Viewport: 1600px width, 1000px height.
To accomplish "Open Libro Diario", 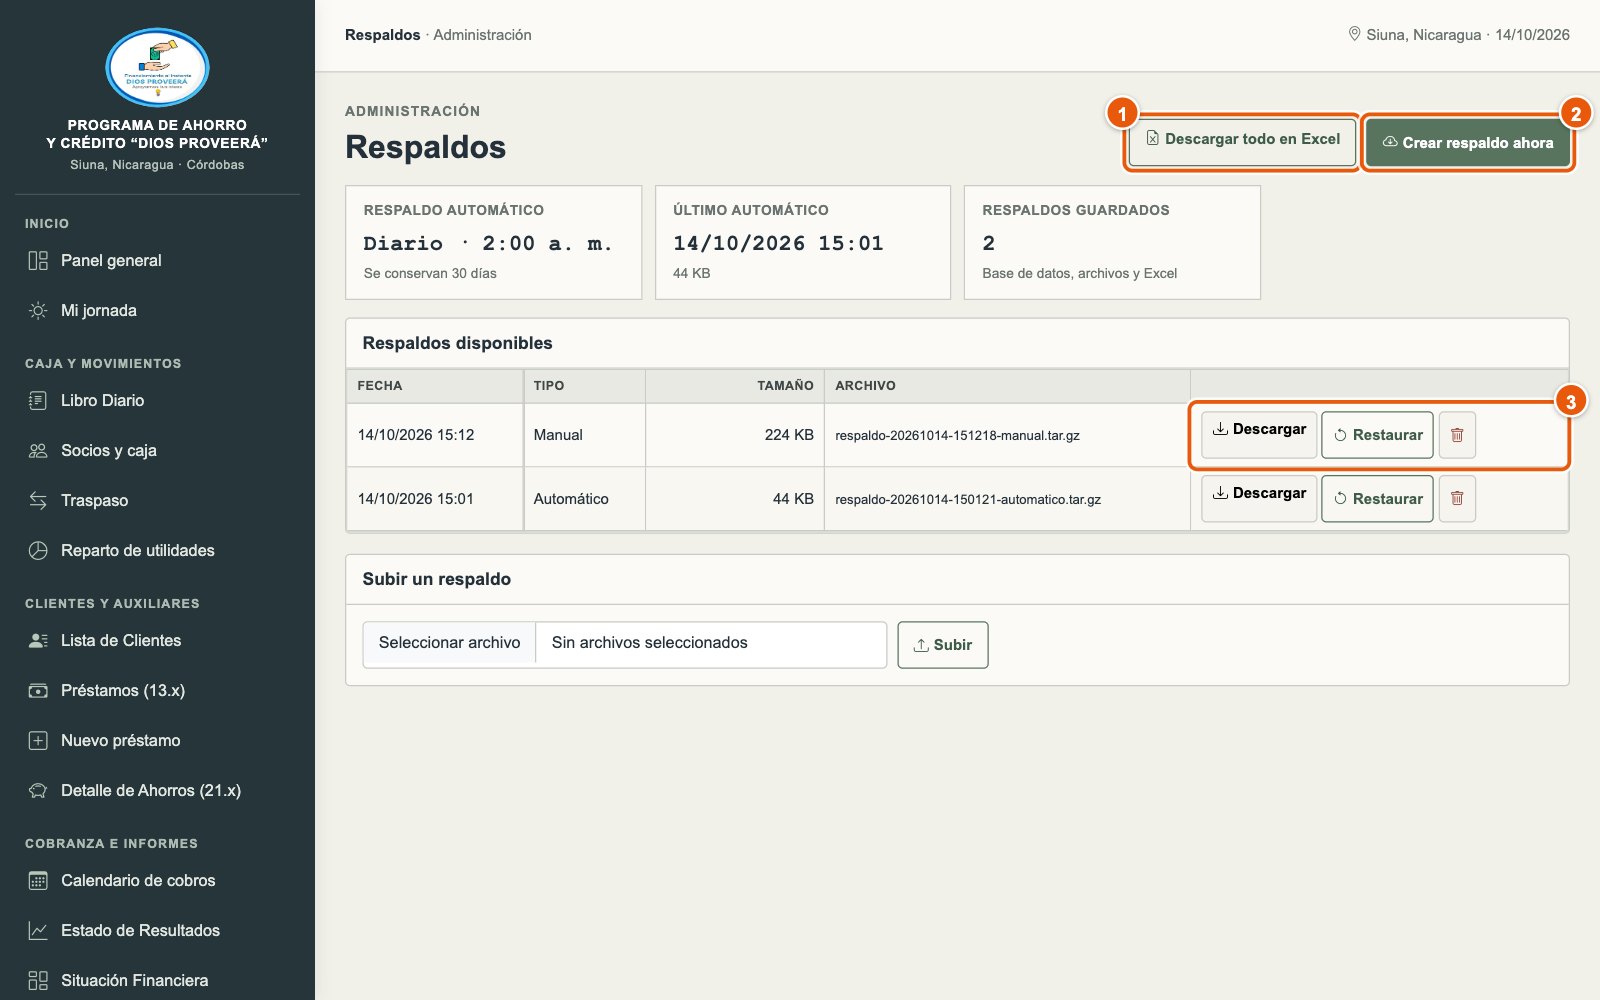I will tap(157, 401).
